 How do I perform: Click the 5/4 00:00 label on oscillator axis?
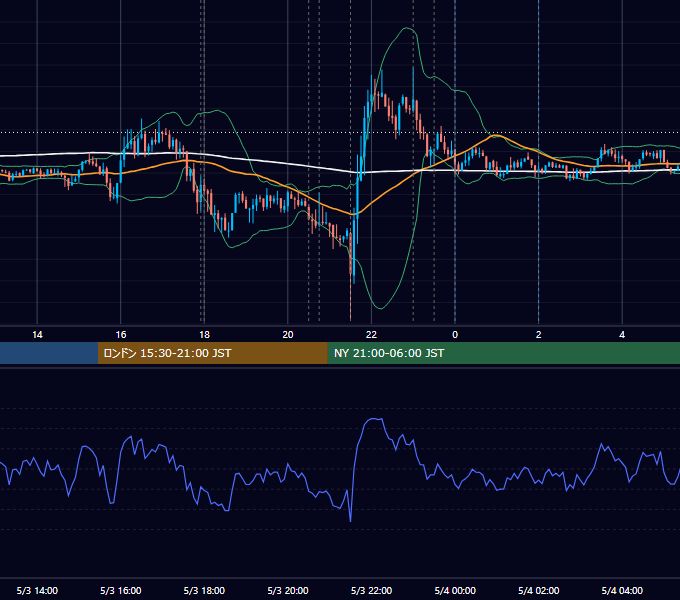point(455,590)
